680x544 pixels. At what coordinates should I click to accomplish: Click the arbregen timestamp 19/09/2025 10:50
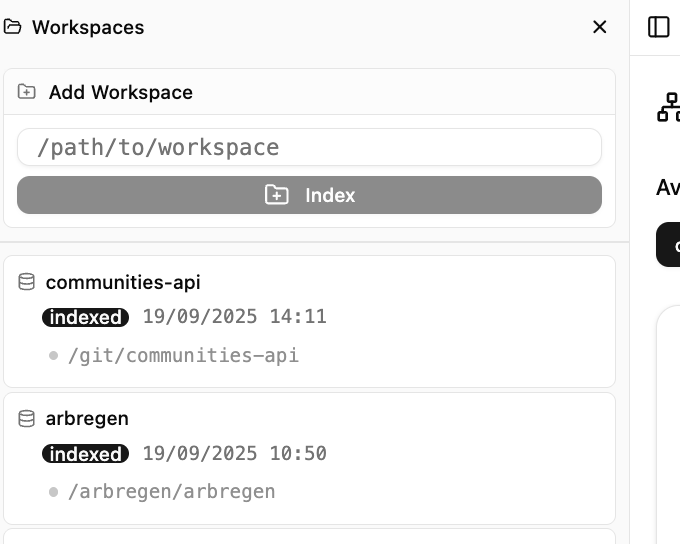pos(234,453)
